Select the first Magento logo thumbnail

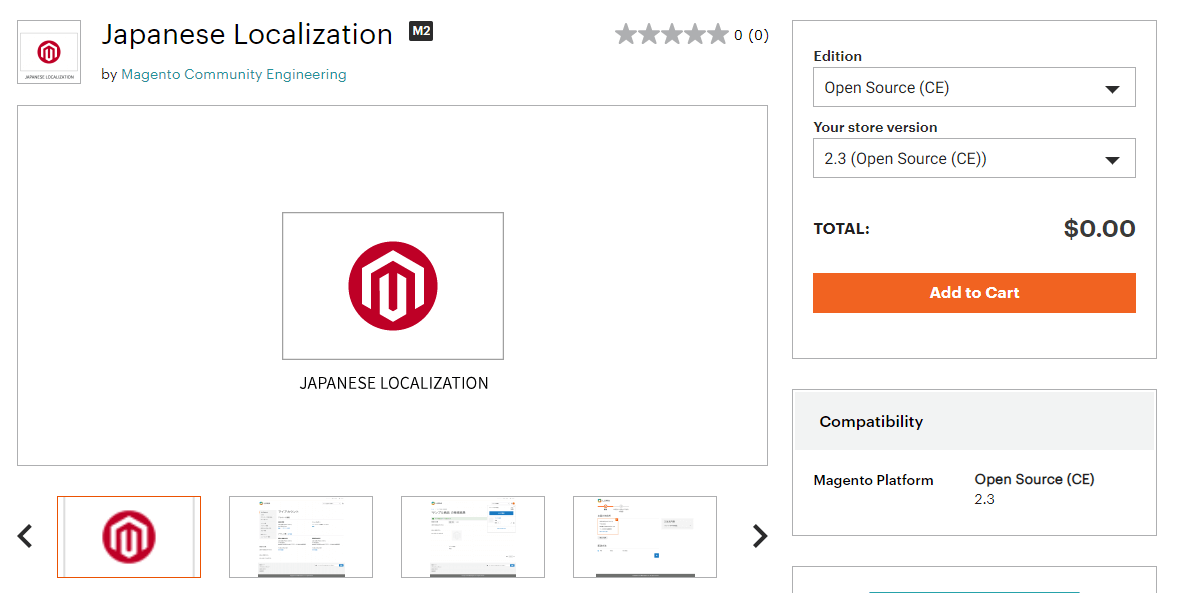[x=129, y=536]
